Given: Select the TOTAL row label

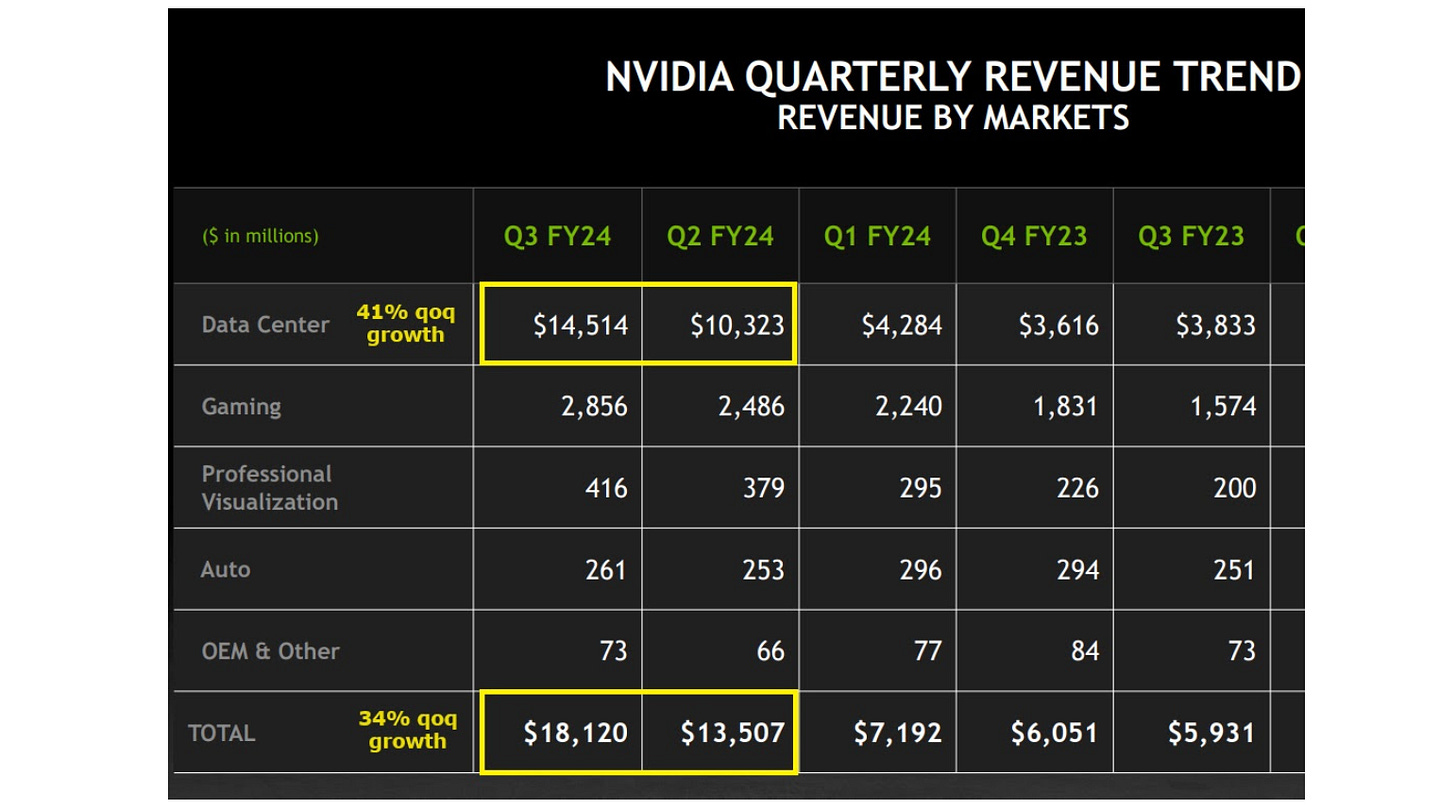Looking at the screenshot, I should point(222,733).
